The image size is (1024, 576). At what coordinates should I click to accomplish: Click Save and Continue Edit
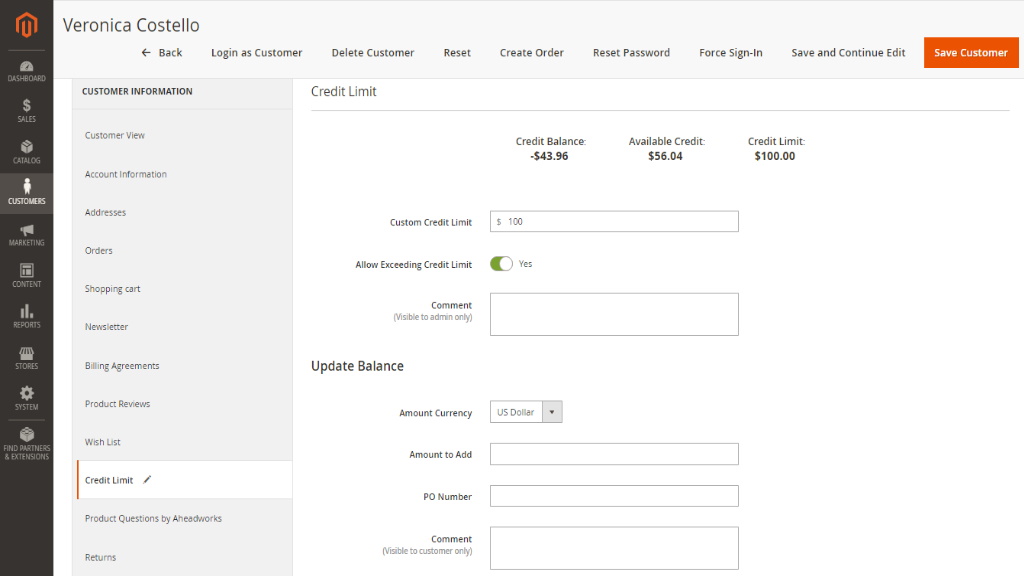point(848,52)
